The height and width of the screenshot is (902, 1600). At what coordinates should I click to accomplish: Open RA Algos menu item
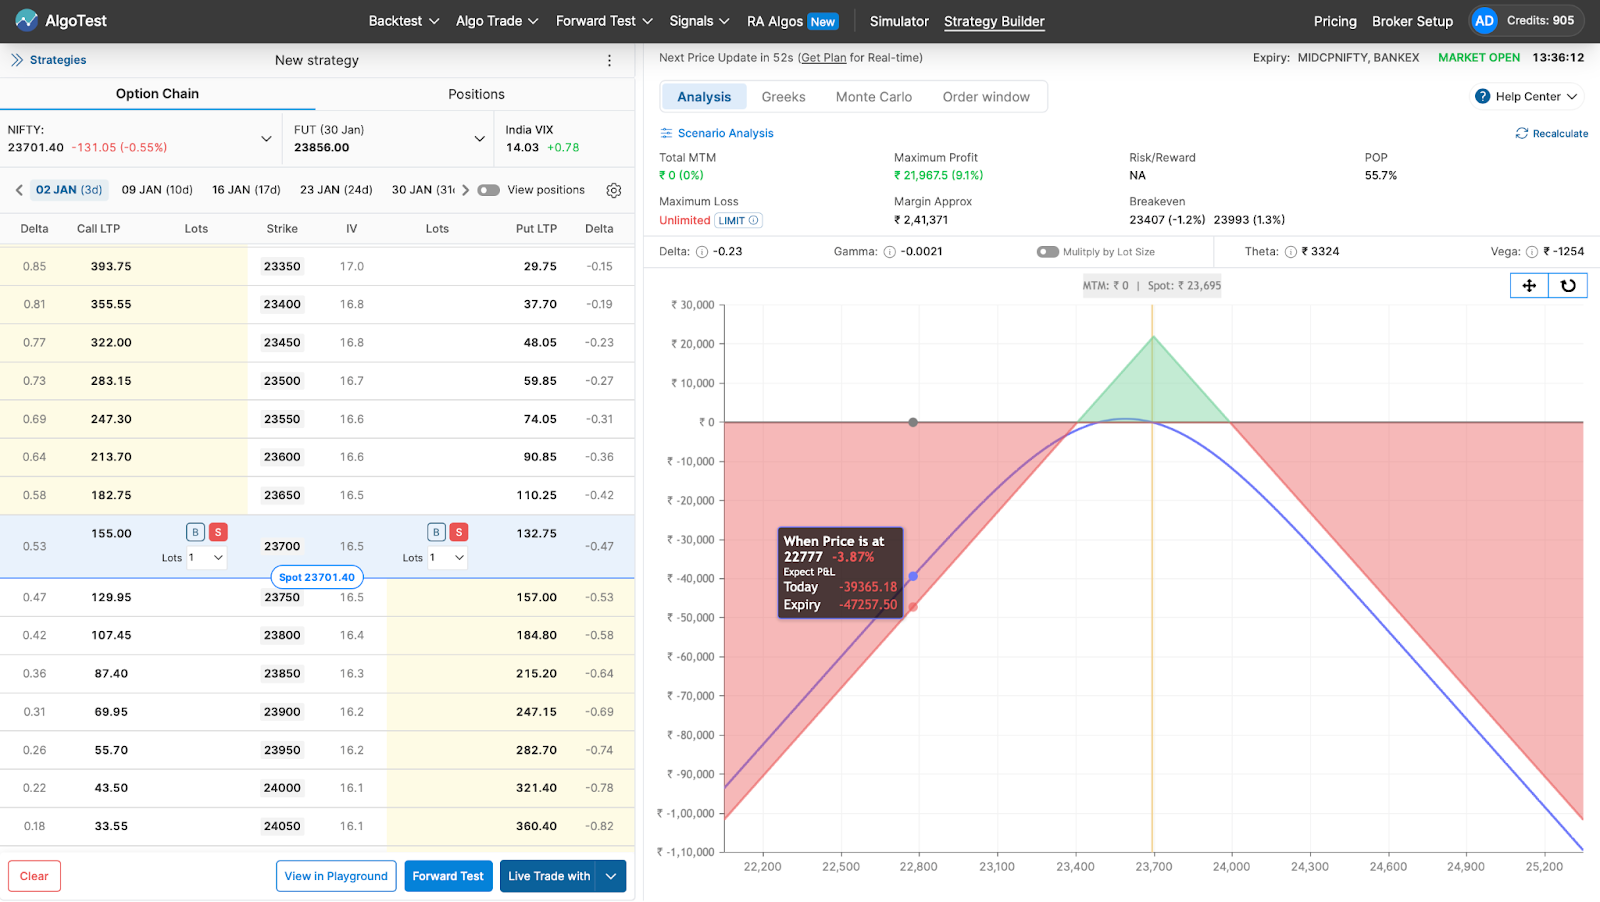tap(792, 21)
